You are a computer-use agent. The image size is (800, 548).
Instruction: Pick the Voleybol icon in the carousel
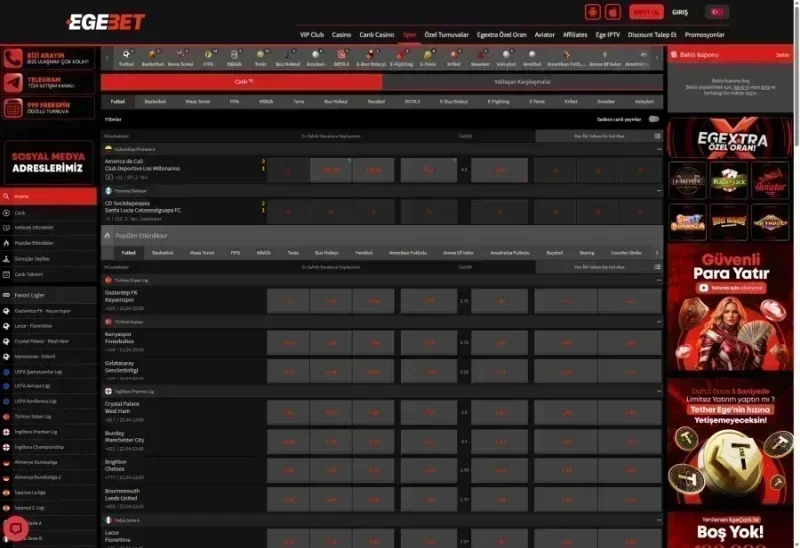coord(506,55)
